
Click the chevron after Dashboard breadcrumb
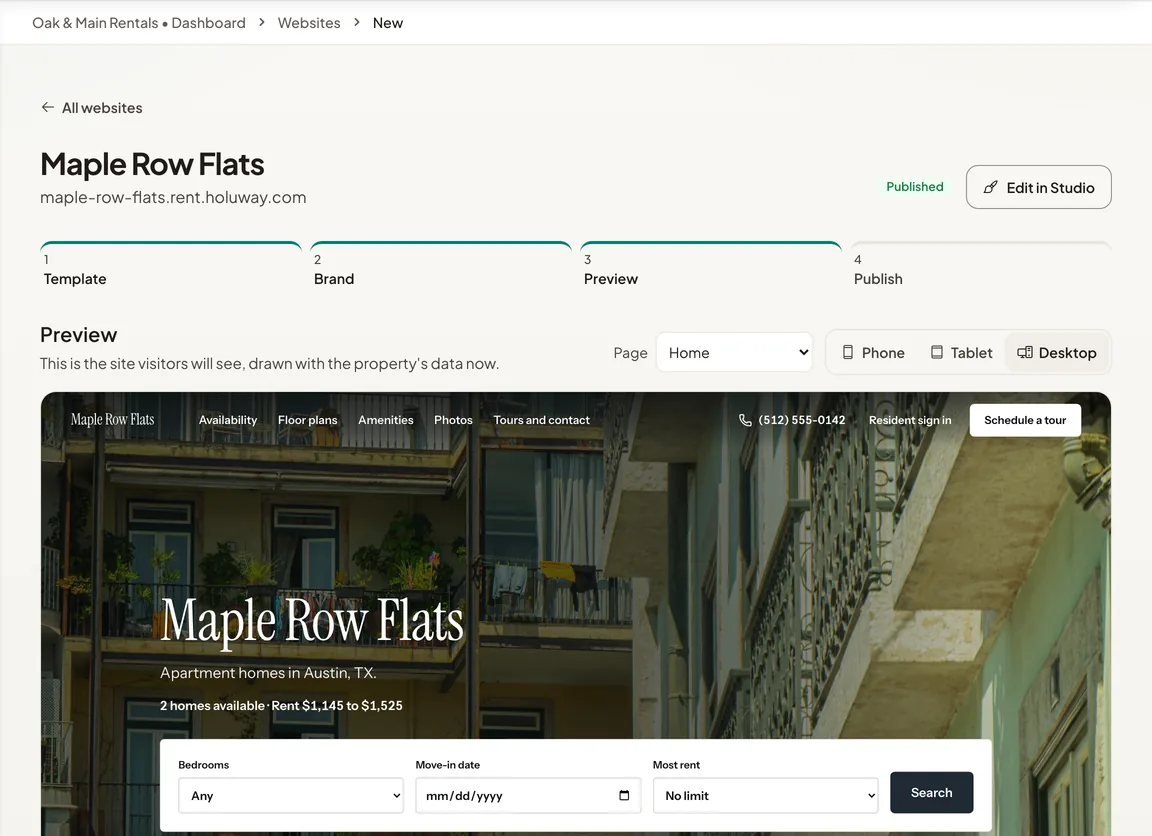[262, 23]
